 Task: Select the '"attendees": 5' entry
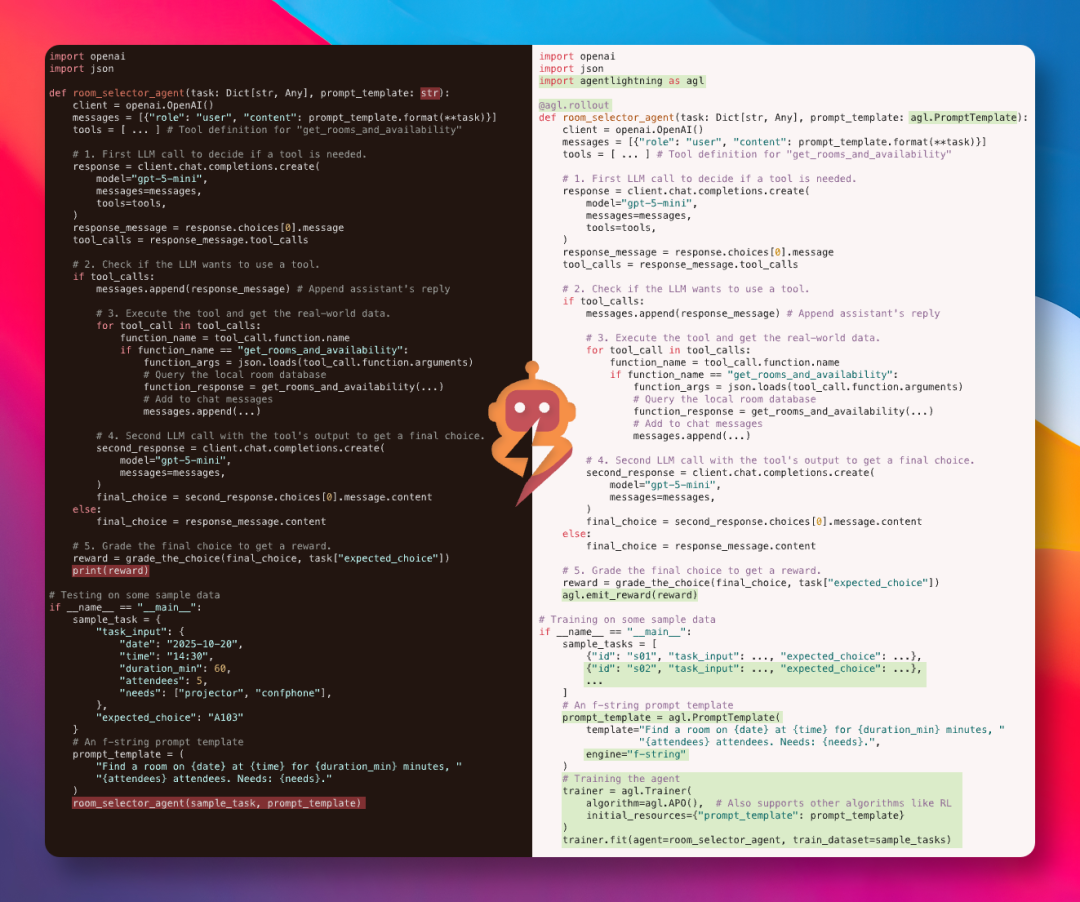[x=163, y=681]
